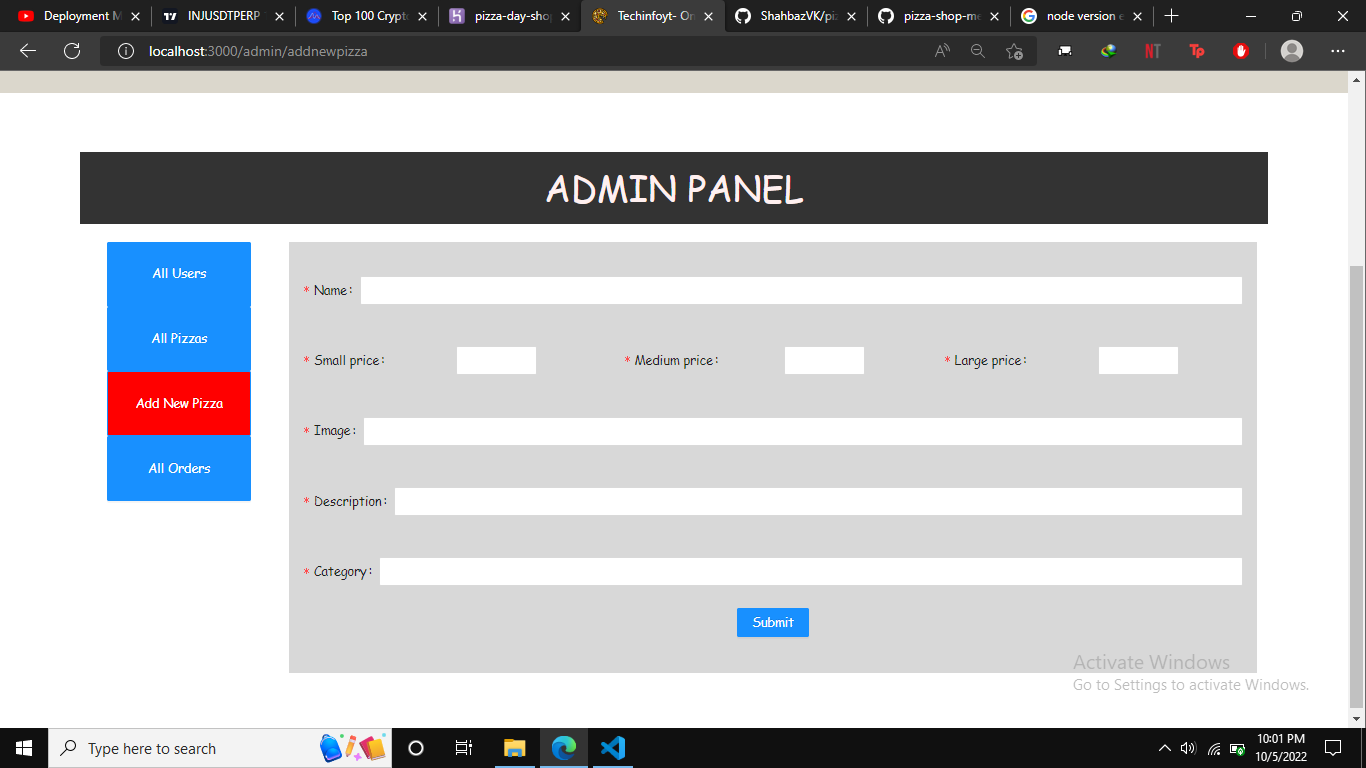The width and height of the screenshot is (1366, 768).
Task: Activate the Read aloud icon
Action: pyautogui.click(x=941, y=50)
